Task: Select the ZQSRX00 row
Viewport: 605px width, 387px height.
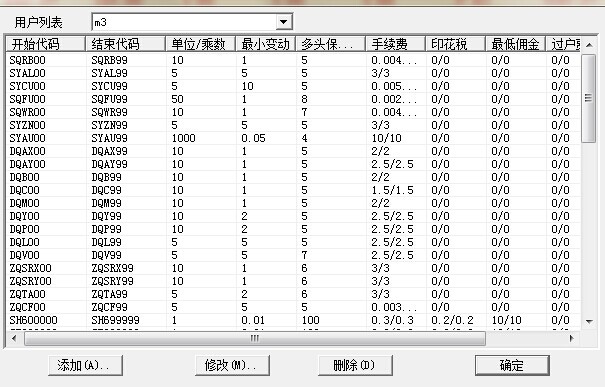Action: pos(293,268)
